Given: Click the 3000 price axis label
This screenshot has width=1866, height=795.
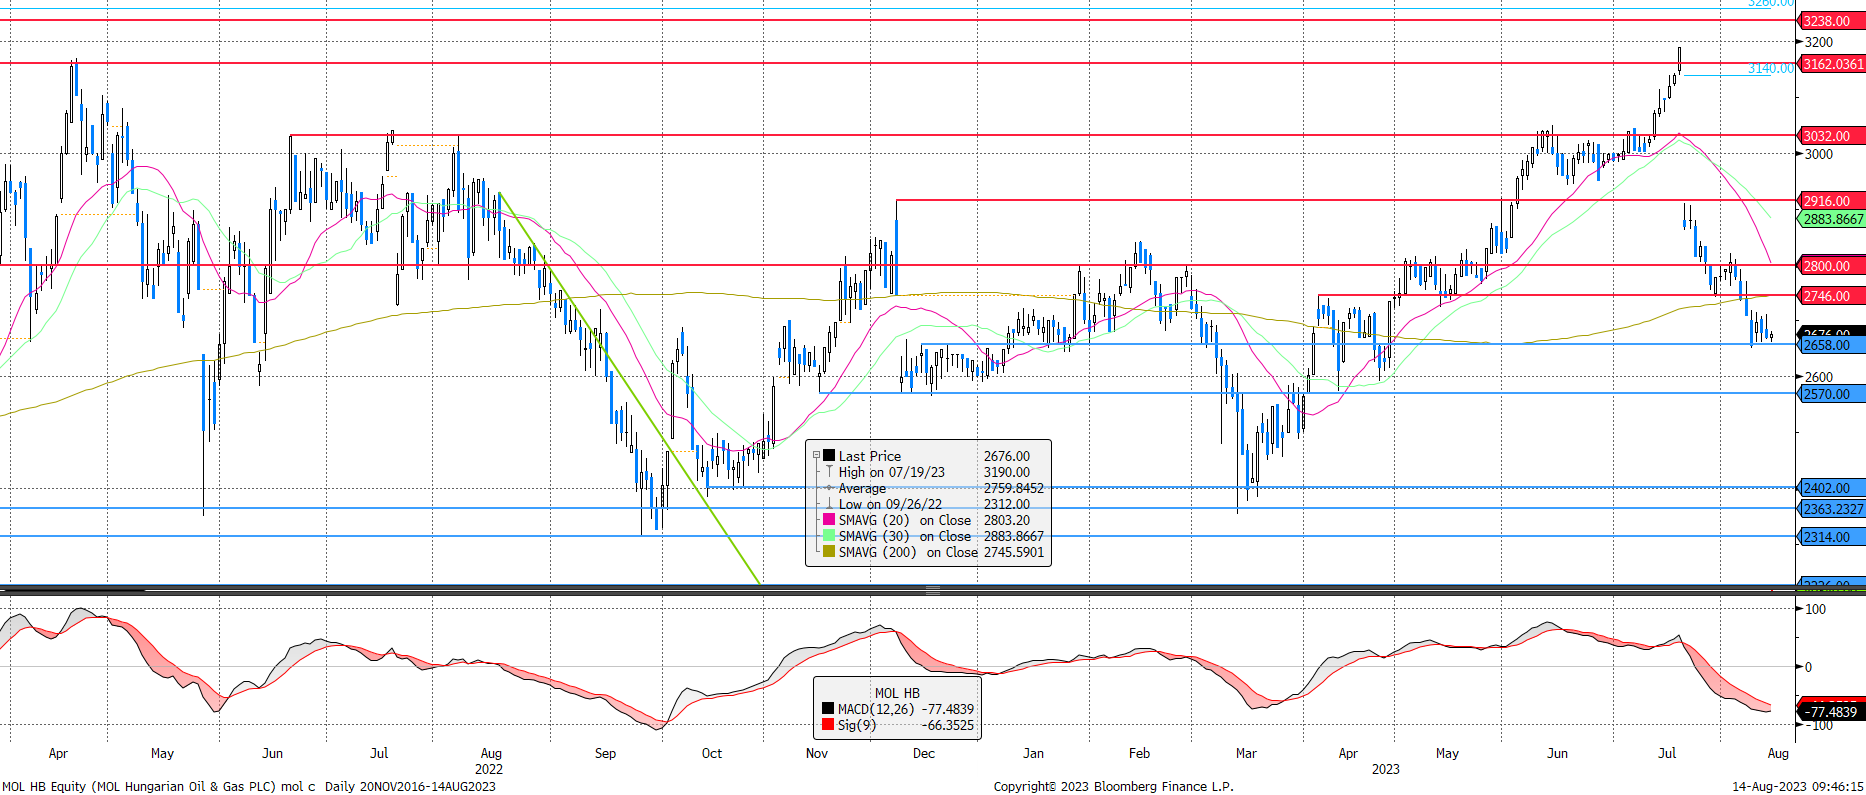Looking at the screenshot, I should click(x=1819, y=154).
